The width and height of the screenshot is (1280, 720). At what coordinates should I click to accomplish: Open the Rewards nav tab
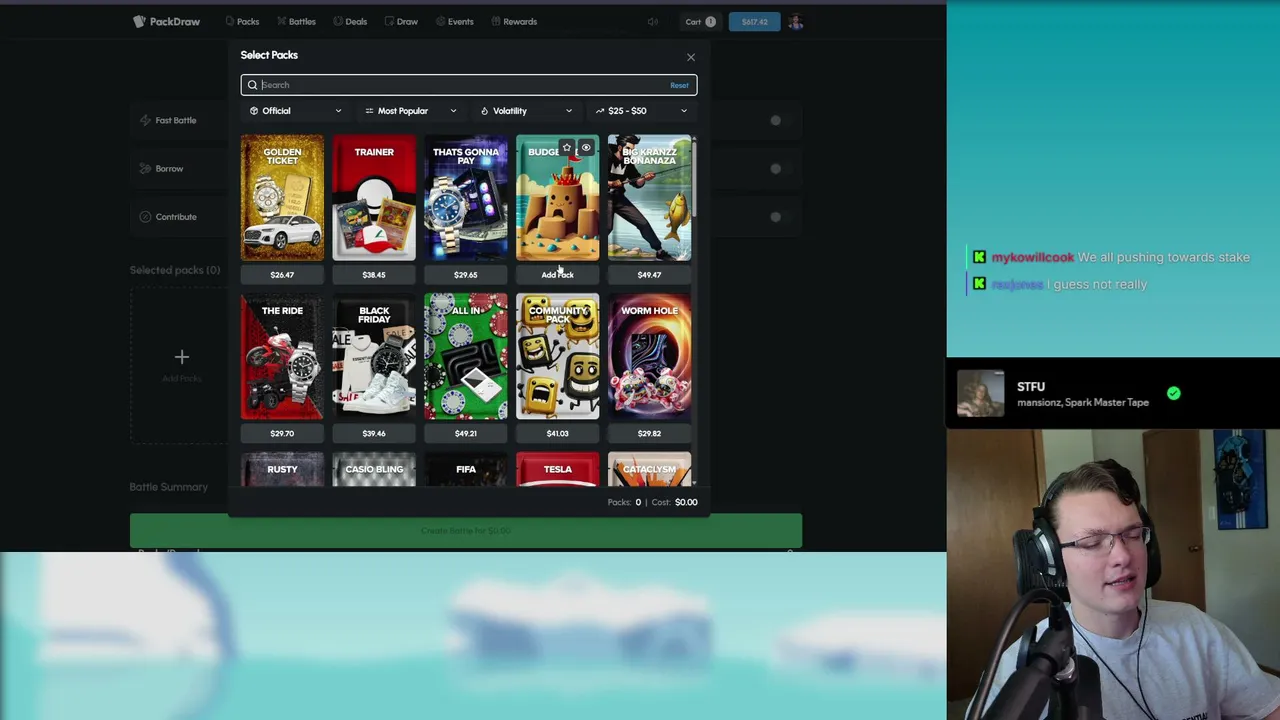(x=514, y=21)
